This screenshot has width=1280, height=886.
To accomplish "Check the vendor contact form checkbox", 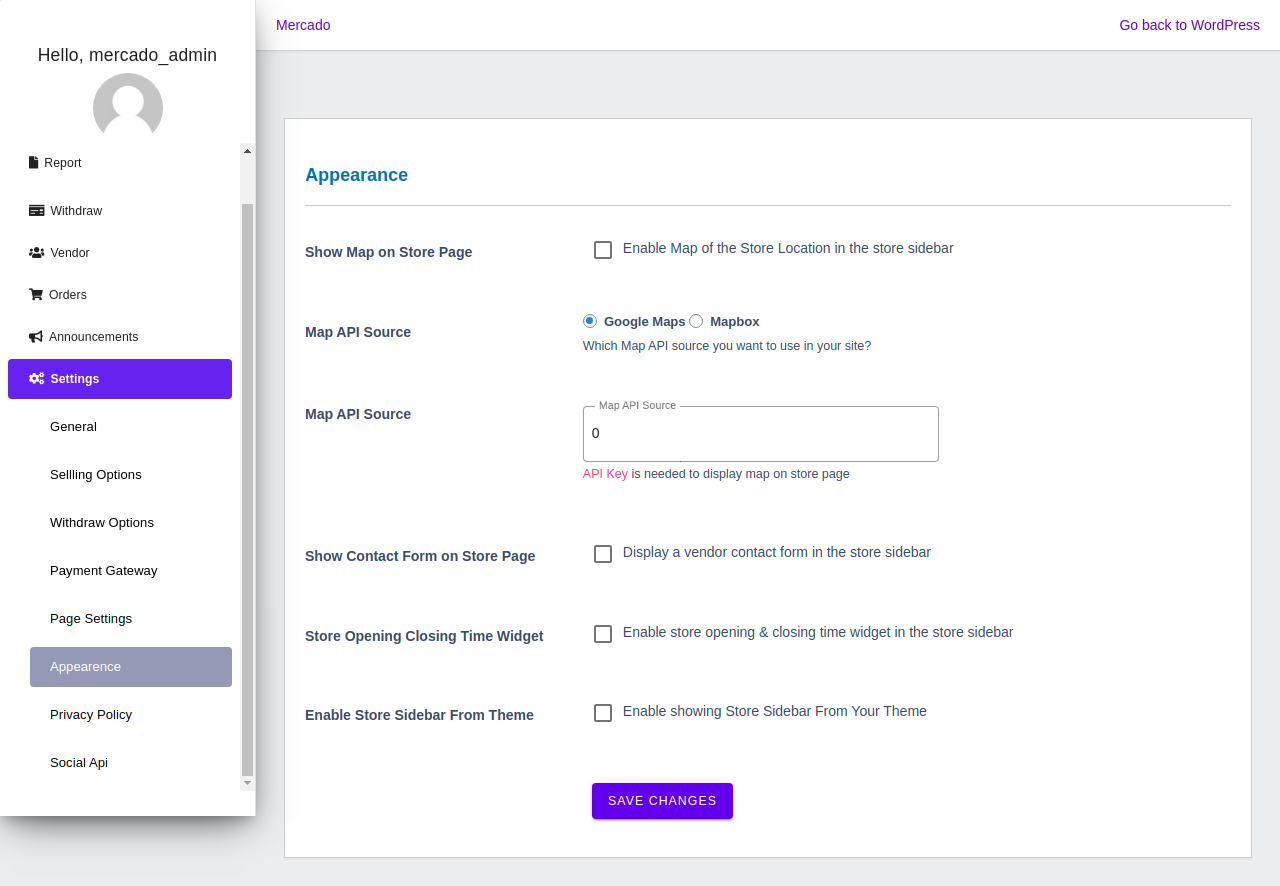I will coord(603,554).
